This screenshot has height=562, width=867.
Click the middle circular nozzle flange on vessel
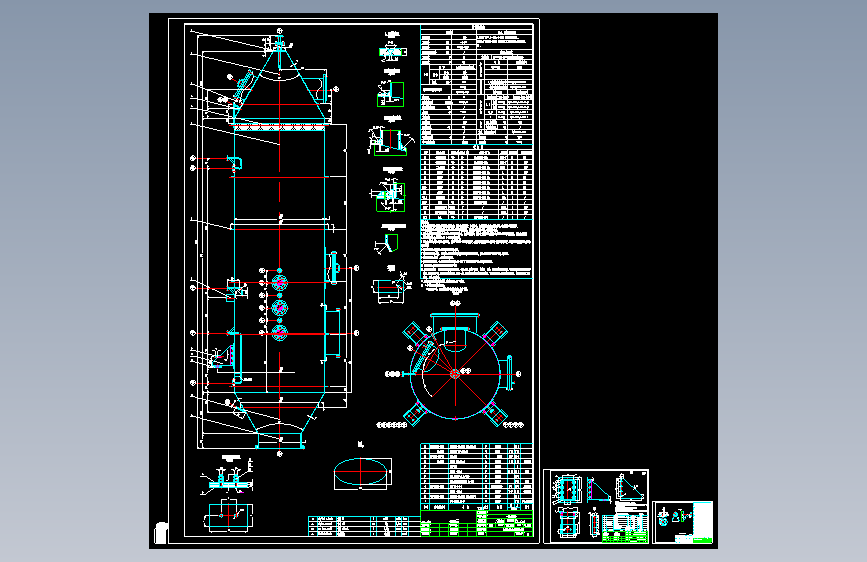point(280,308)
